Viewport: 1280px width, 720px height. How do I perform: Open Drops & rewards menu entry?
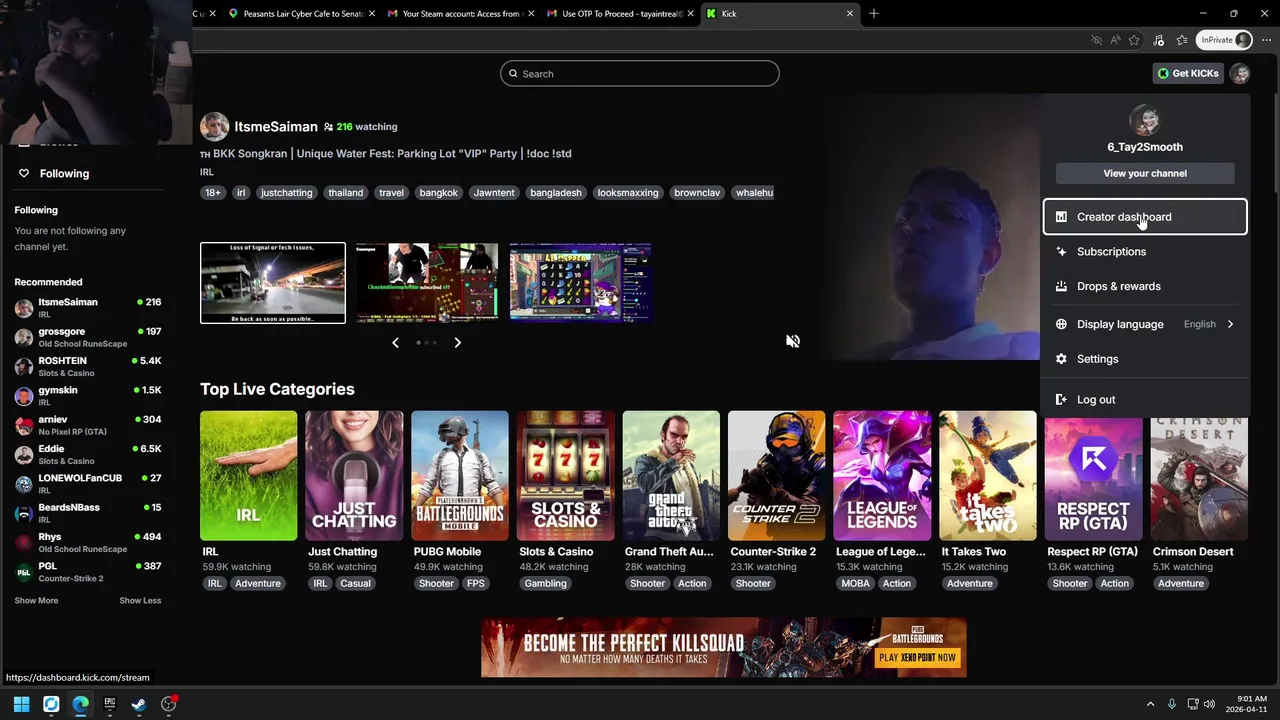click(x=1145, y=286)
